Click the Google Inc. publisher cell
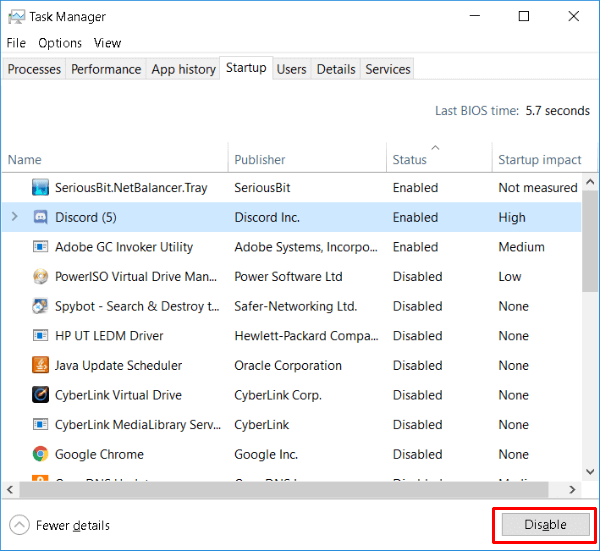600x551 pixels. [x=266, y=454]
